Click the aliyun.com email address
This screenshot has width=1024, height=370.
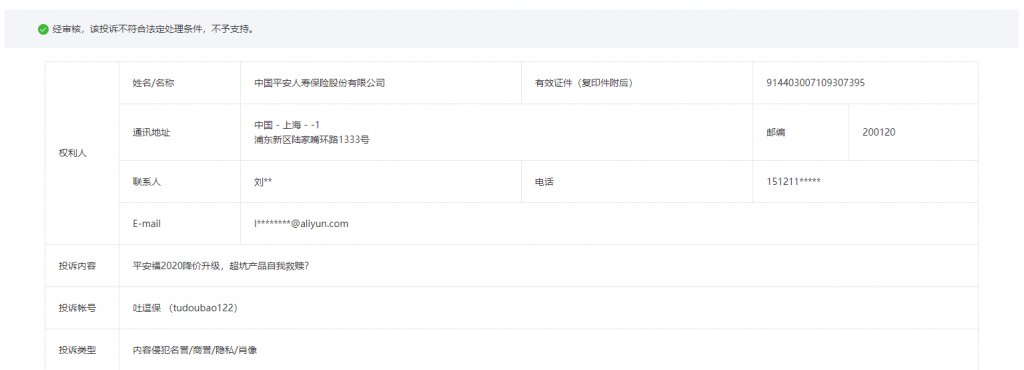tap(301, 224)
